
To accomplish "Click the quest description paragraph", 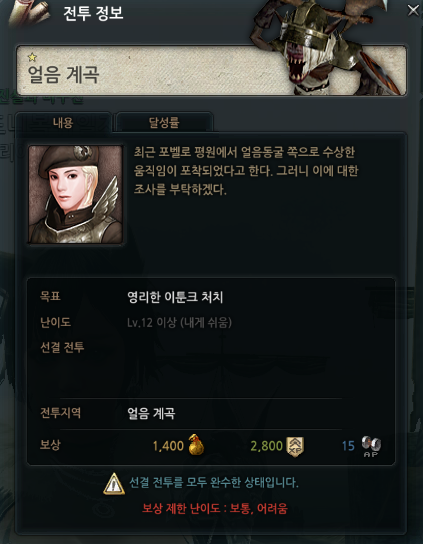I will (246, 171).
